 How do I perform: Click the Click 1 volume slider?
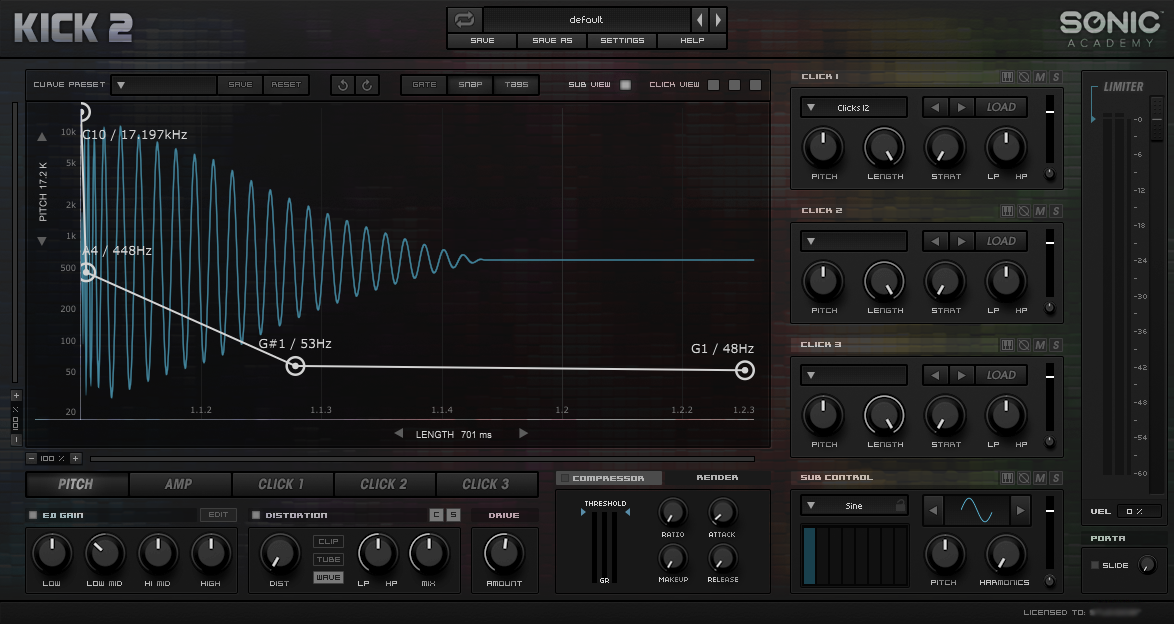tap(1050, 129)
